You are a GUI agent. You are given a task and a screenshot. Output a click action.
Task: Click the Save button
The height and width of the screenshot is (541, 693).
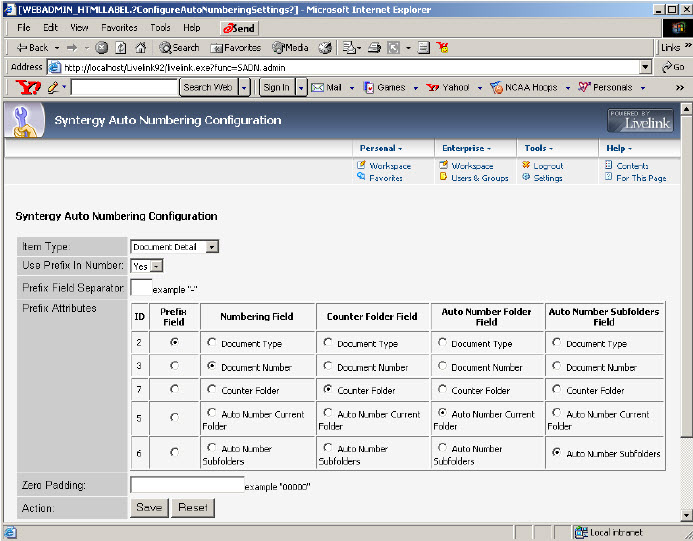149,507
